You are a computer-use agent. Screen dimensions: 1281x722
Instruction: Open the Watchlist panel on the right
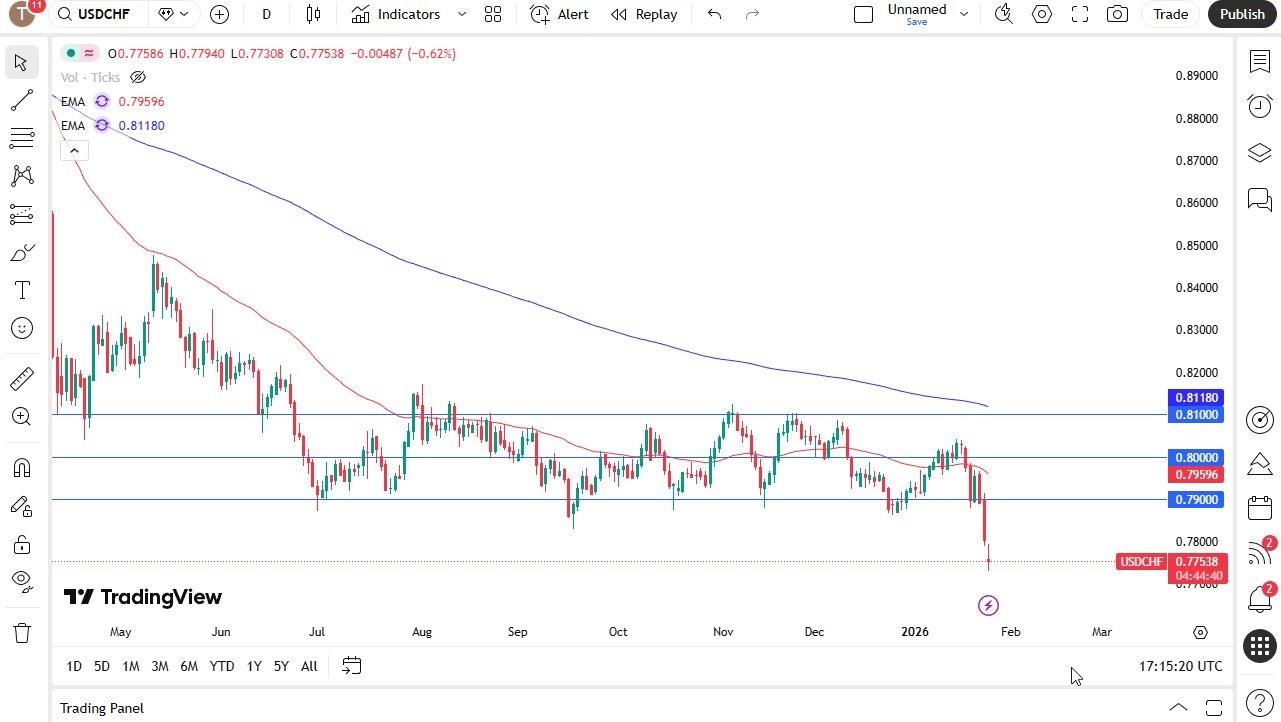(1259, 61)
